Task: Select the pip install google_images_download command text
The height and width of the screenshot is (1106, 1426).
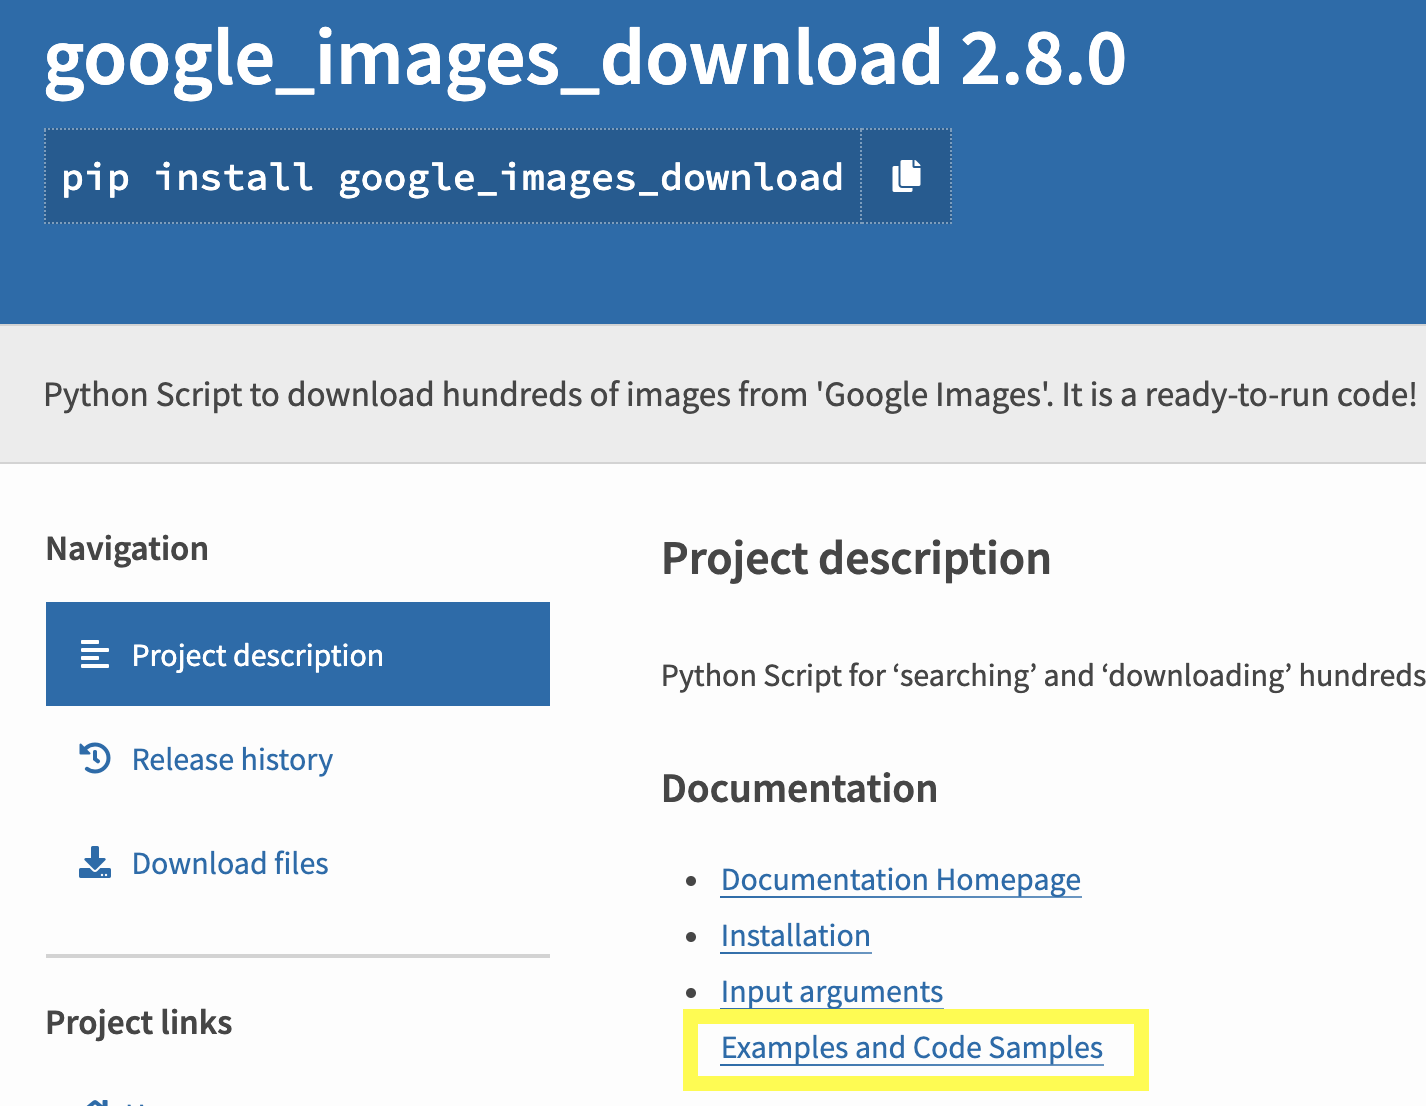Action: 453,177
